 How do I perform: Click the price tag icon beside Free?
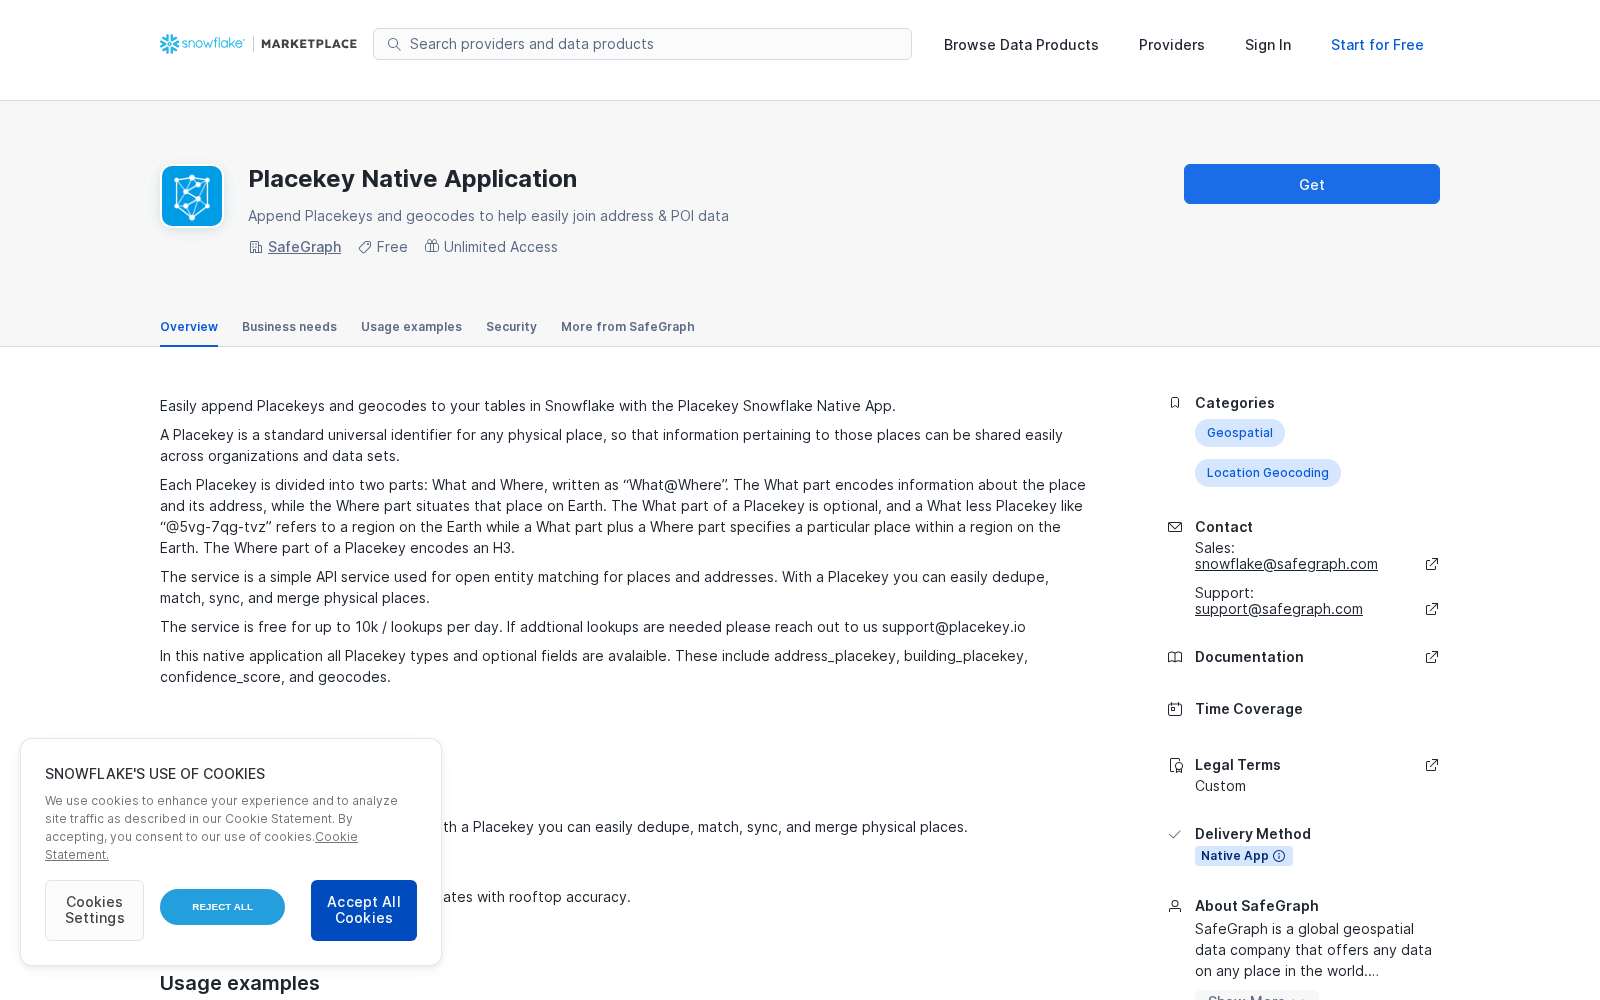coord(365,247)
